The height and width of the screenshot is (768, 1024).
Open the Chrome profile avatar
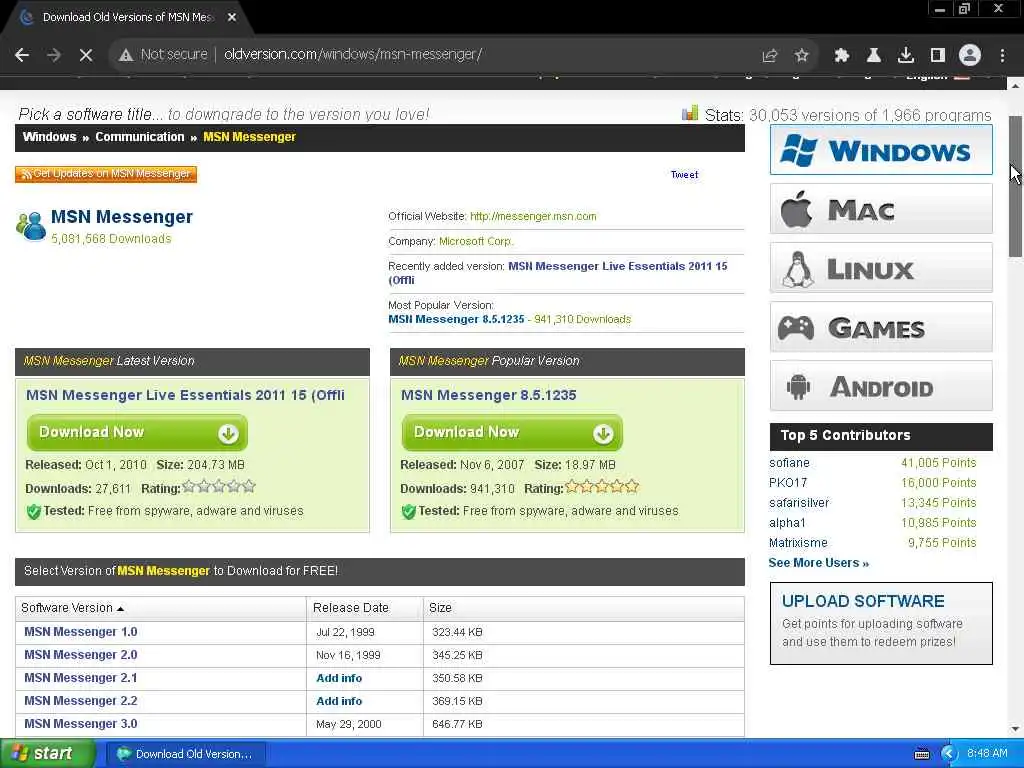pos(970,56)
